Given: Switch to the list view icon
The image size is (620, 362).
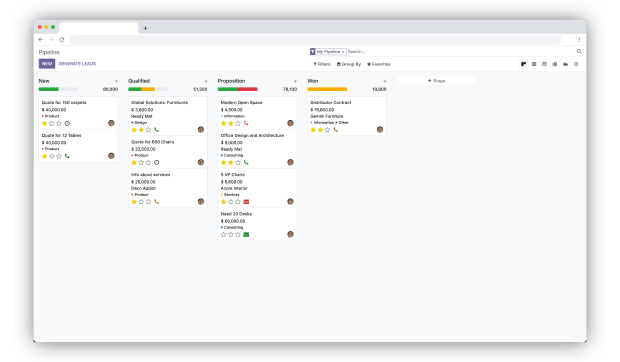Looking at the screenshot, I should point(534,64).
